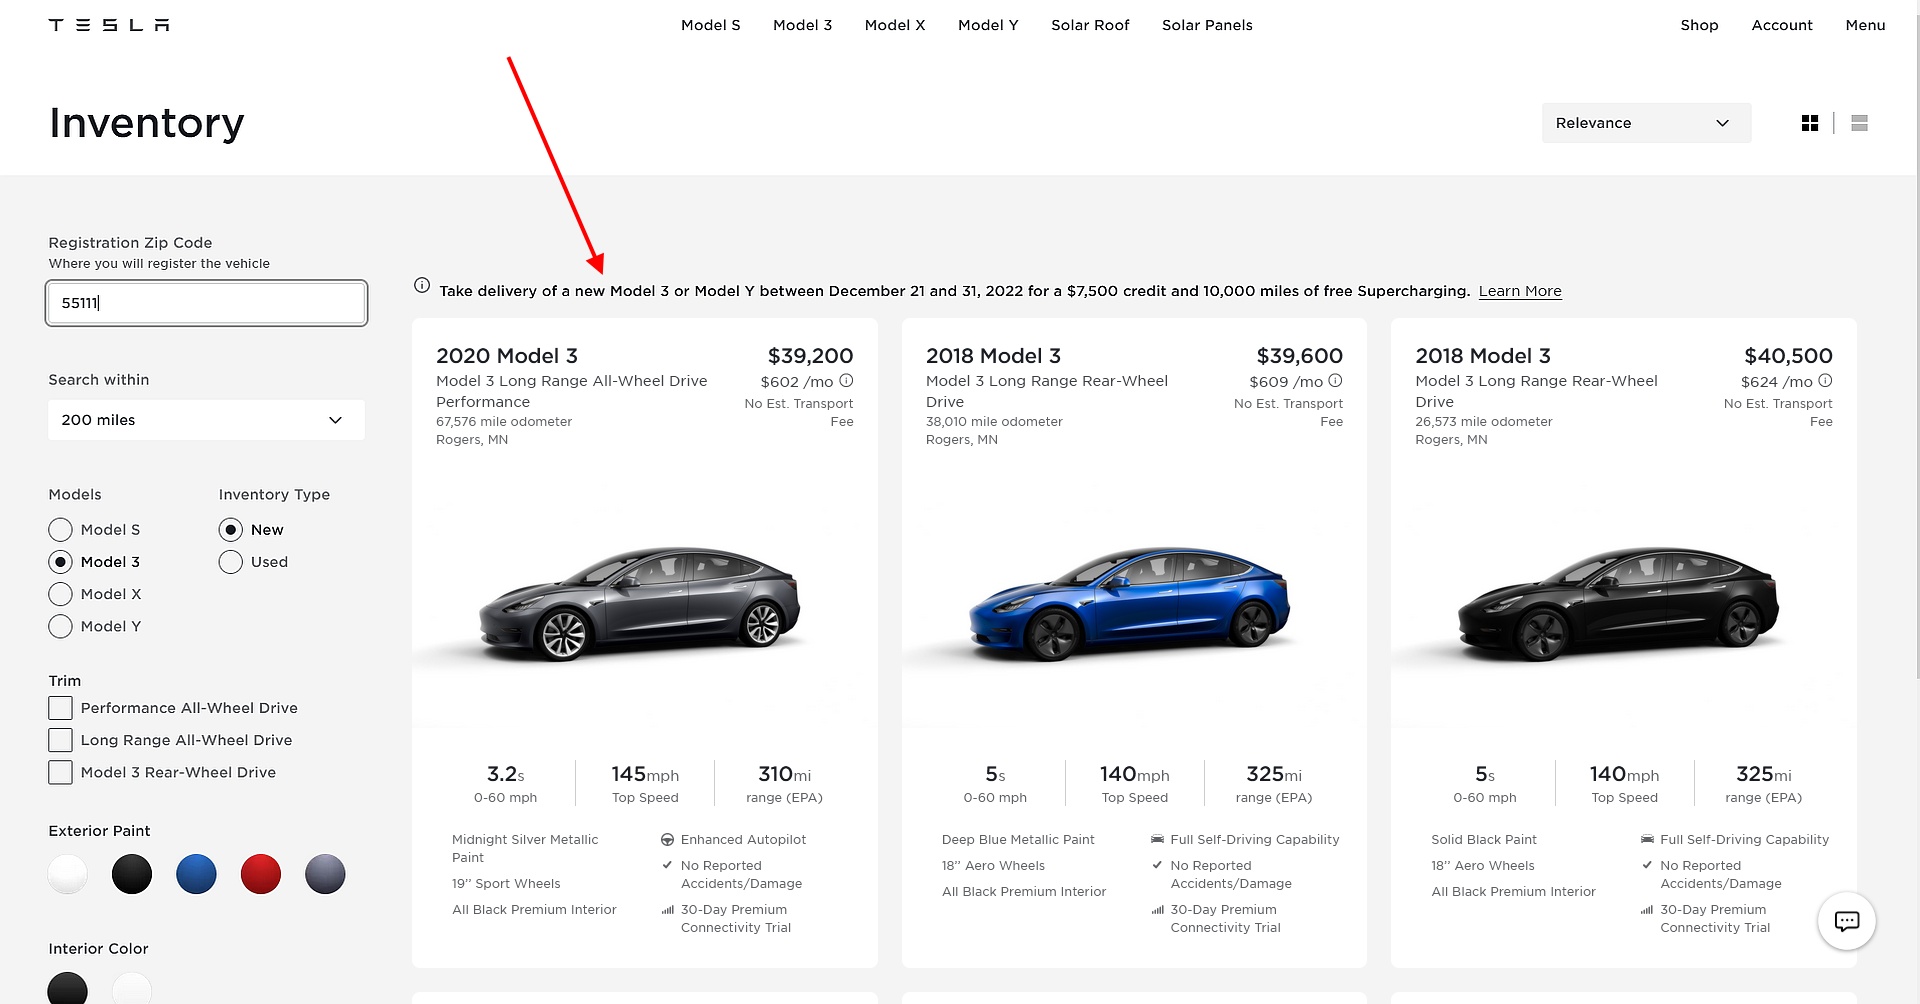Open Solar Roof page
Viewport: 1920px width, 1004px height.
pyautogui.click(x=1090, y=25)
